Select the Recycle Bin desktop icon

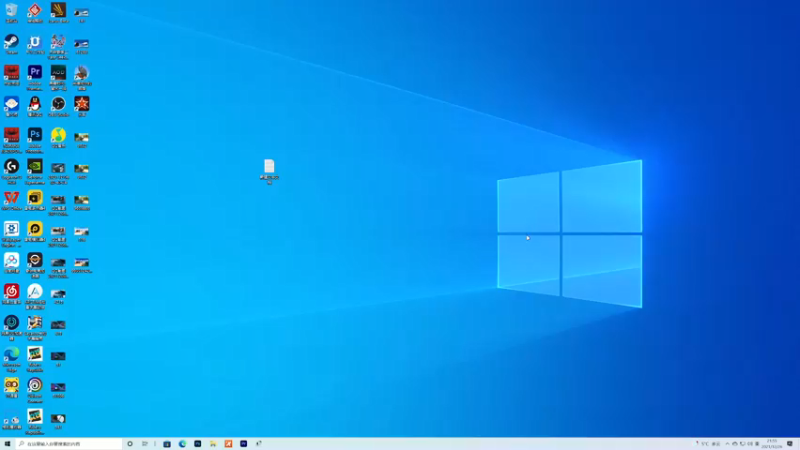click(11, 13)
